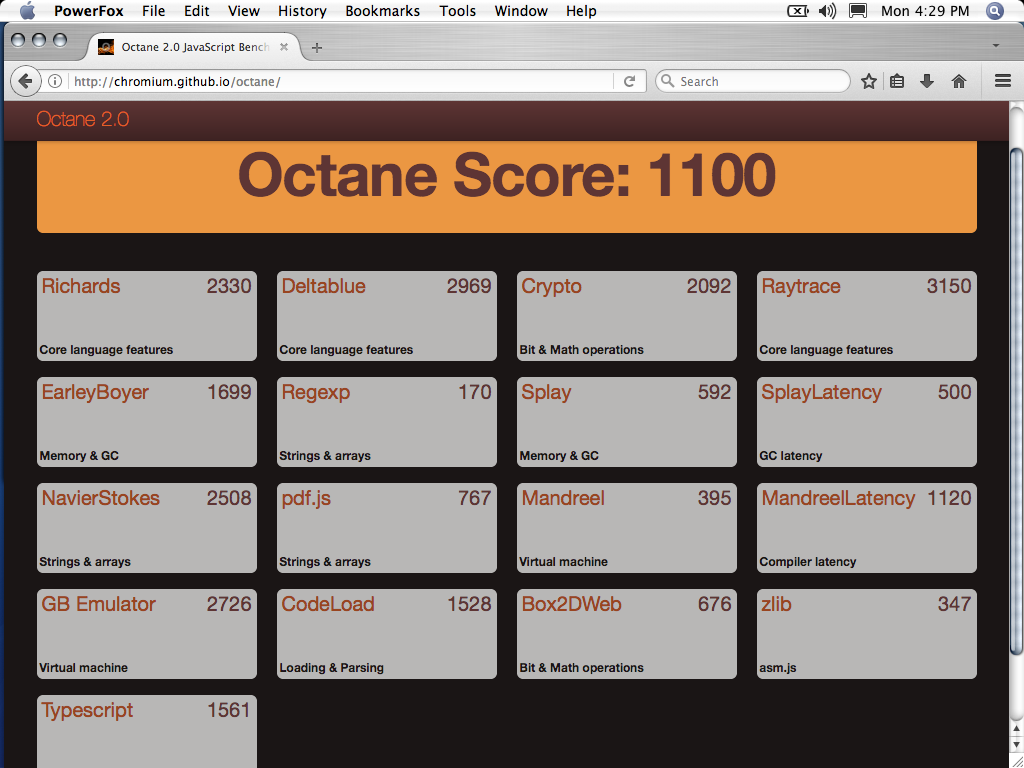Open the SplayLatency benchmark link
The height and width of the screenshot is (768, 1024).
click(822, 392)
